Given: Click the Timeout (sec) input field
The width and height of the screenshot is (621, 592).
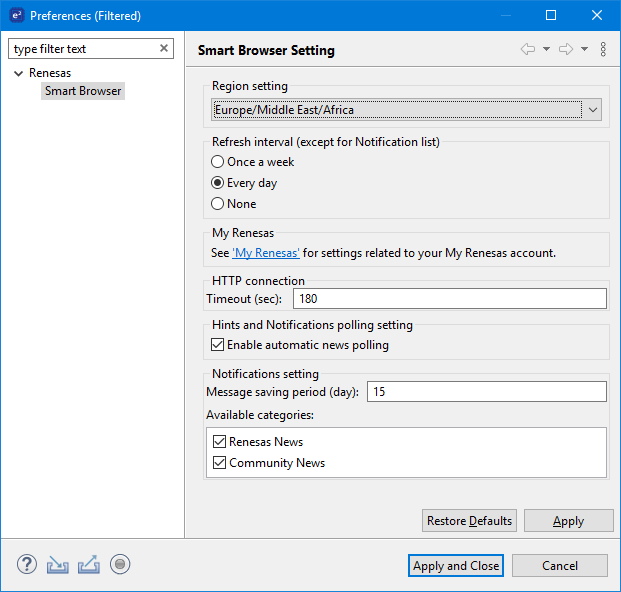Looking at the screenshot, I should [x=450, y=299].
